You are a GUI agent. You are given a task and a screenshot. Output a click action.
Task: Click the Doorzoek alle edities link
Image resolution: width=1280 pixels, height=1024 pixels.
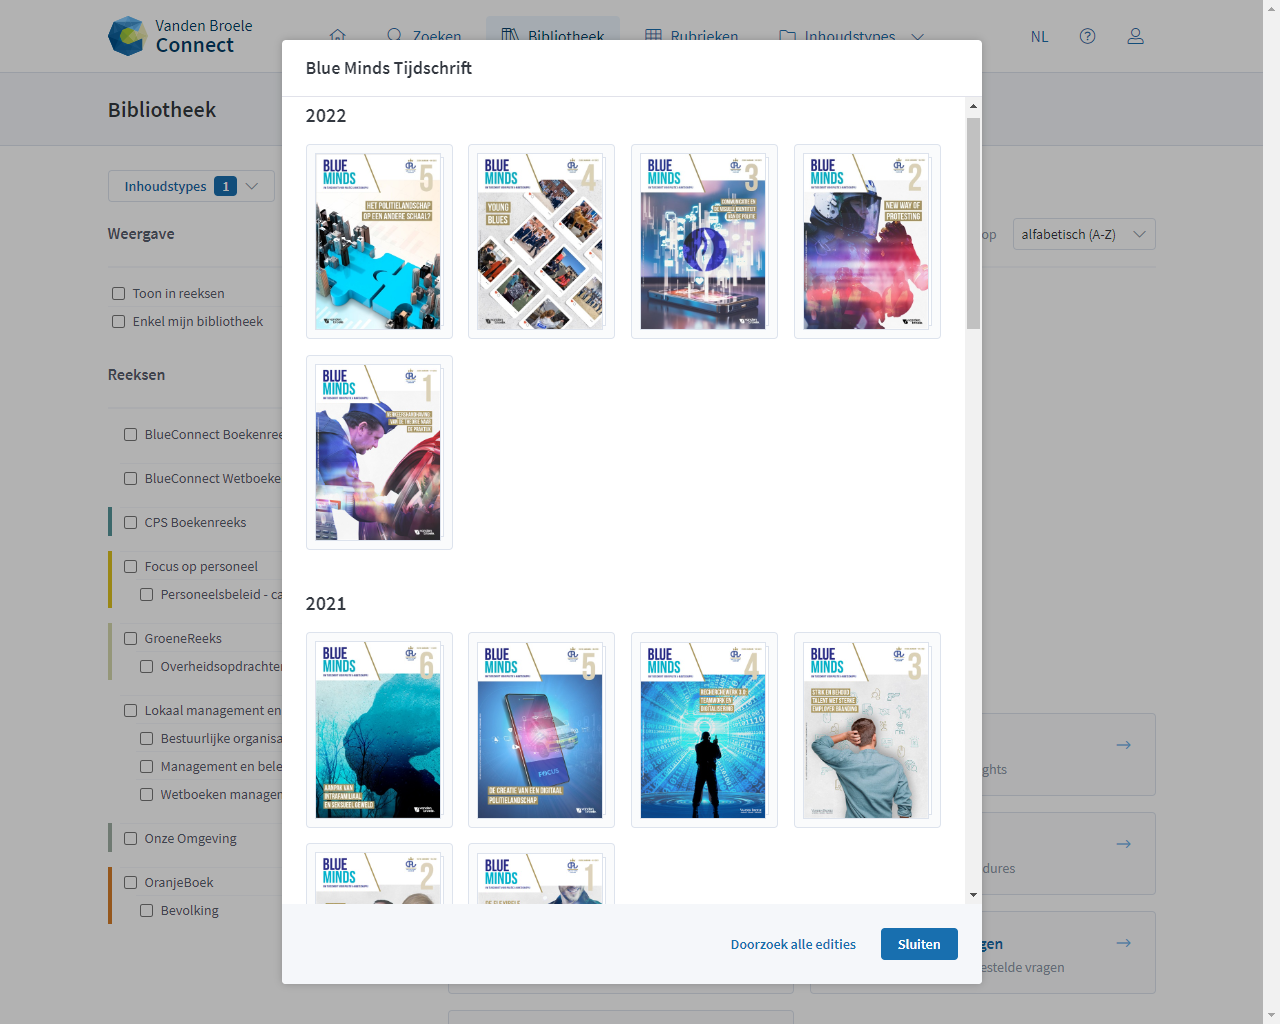coord(793,944)
